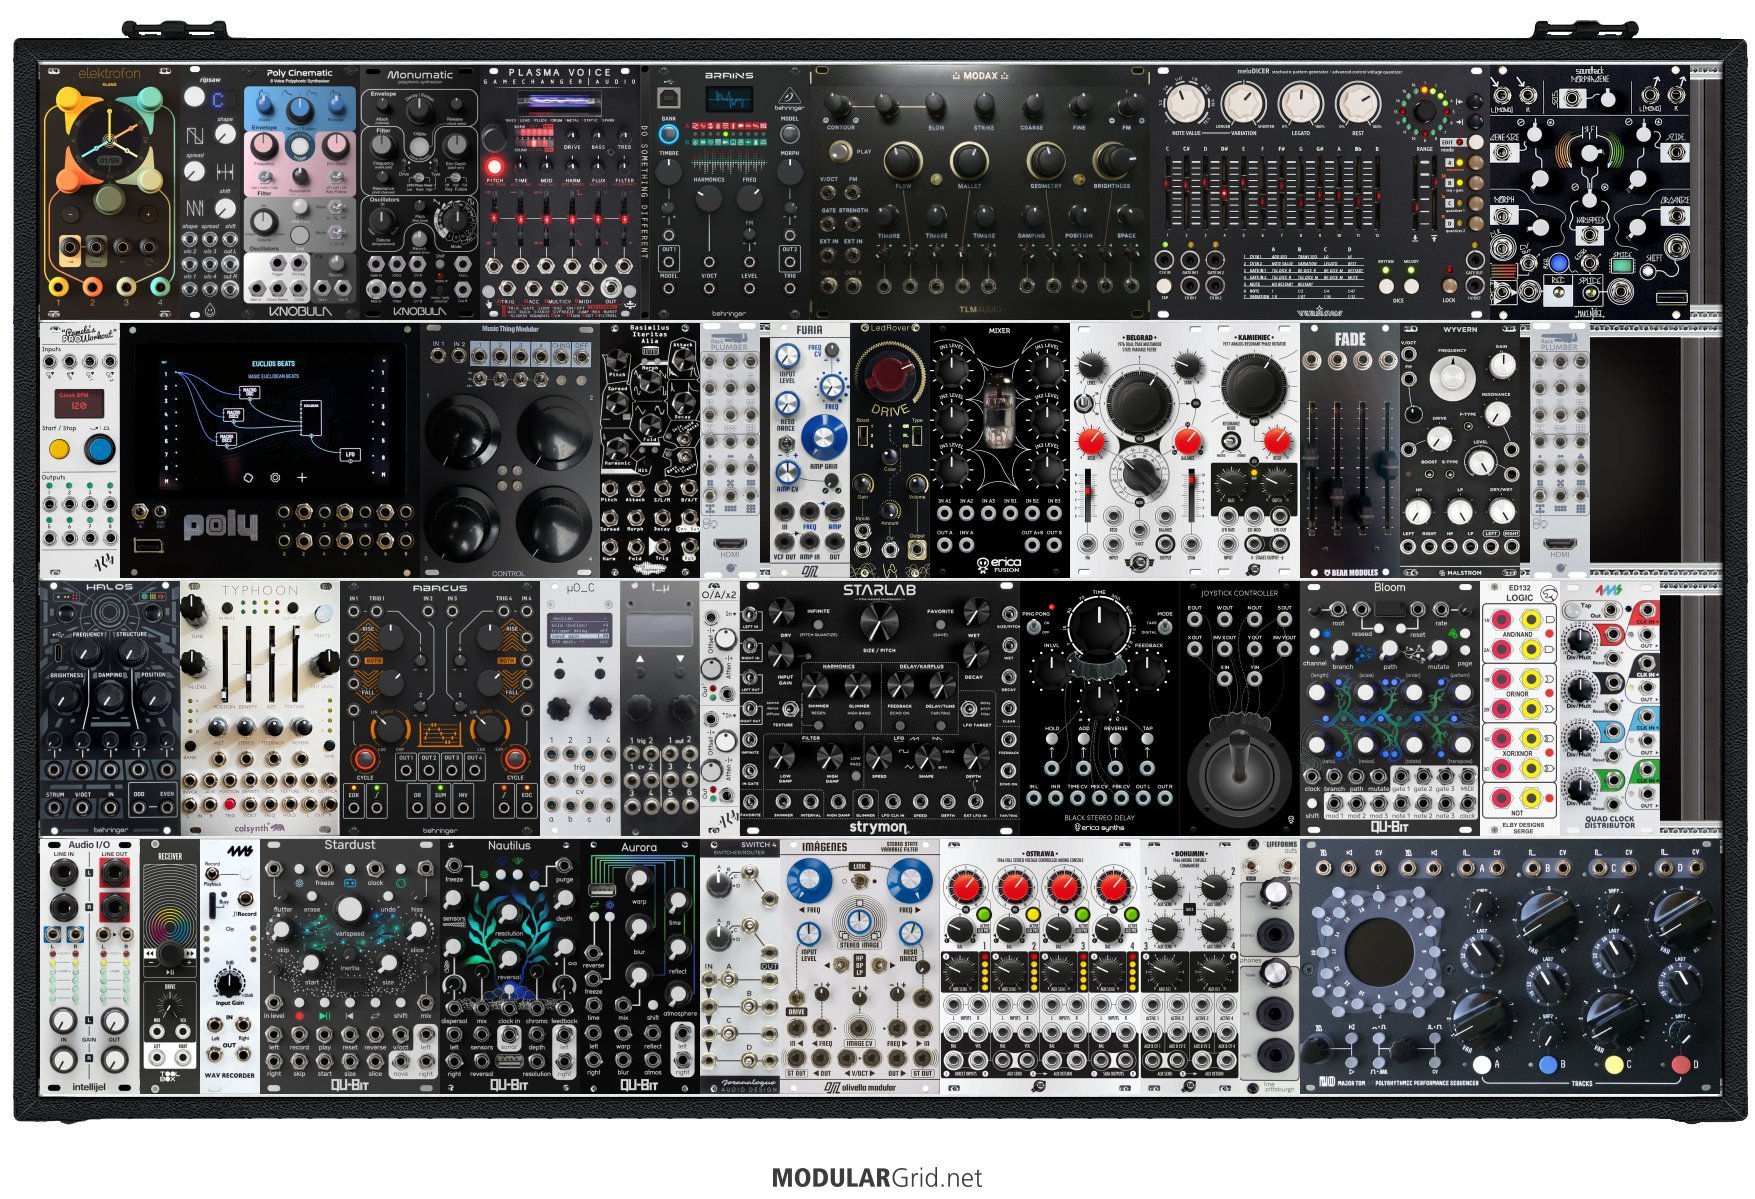This screenshot has width=1755, height=1199.
Task: Enable the Hold button on Black Stereo Delay
Action: (1052, 741)
